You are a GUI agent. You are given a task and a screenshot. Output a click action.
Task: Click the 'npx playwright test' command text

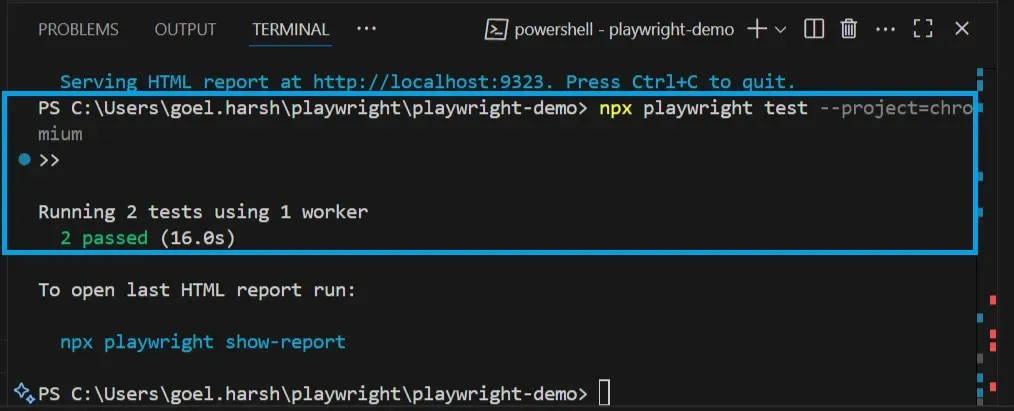point(704,108)
